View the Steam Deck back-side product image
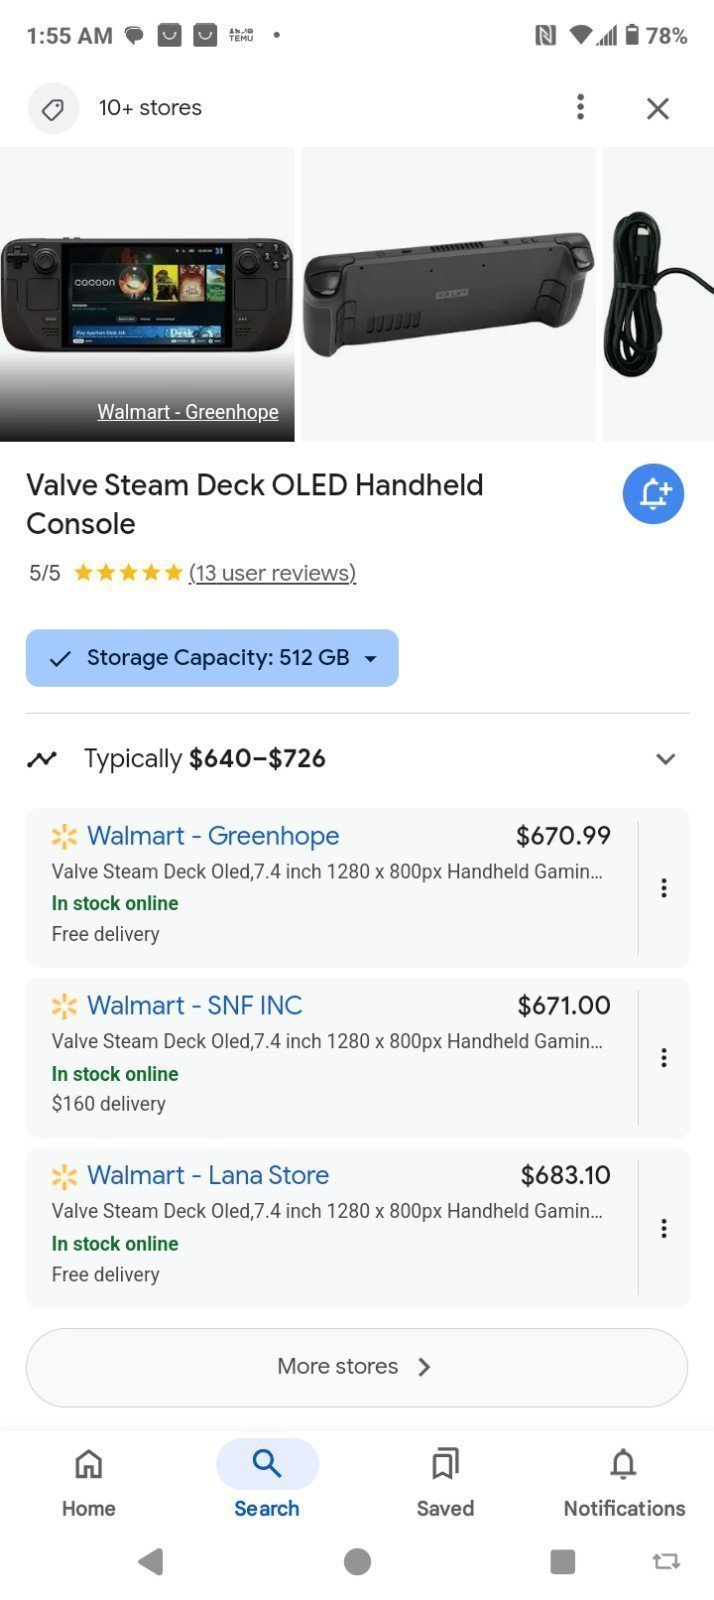Viewport: 714px width, 1600px height. pos(448,294)
